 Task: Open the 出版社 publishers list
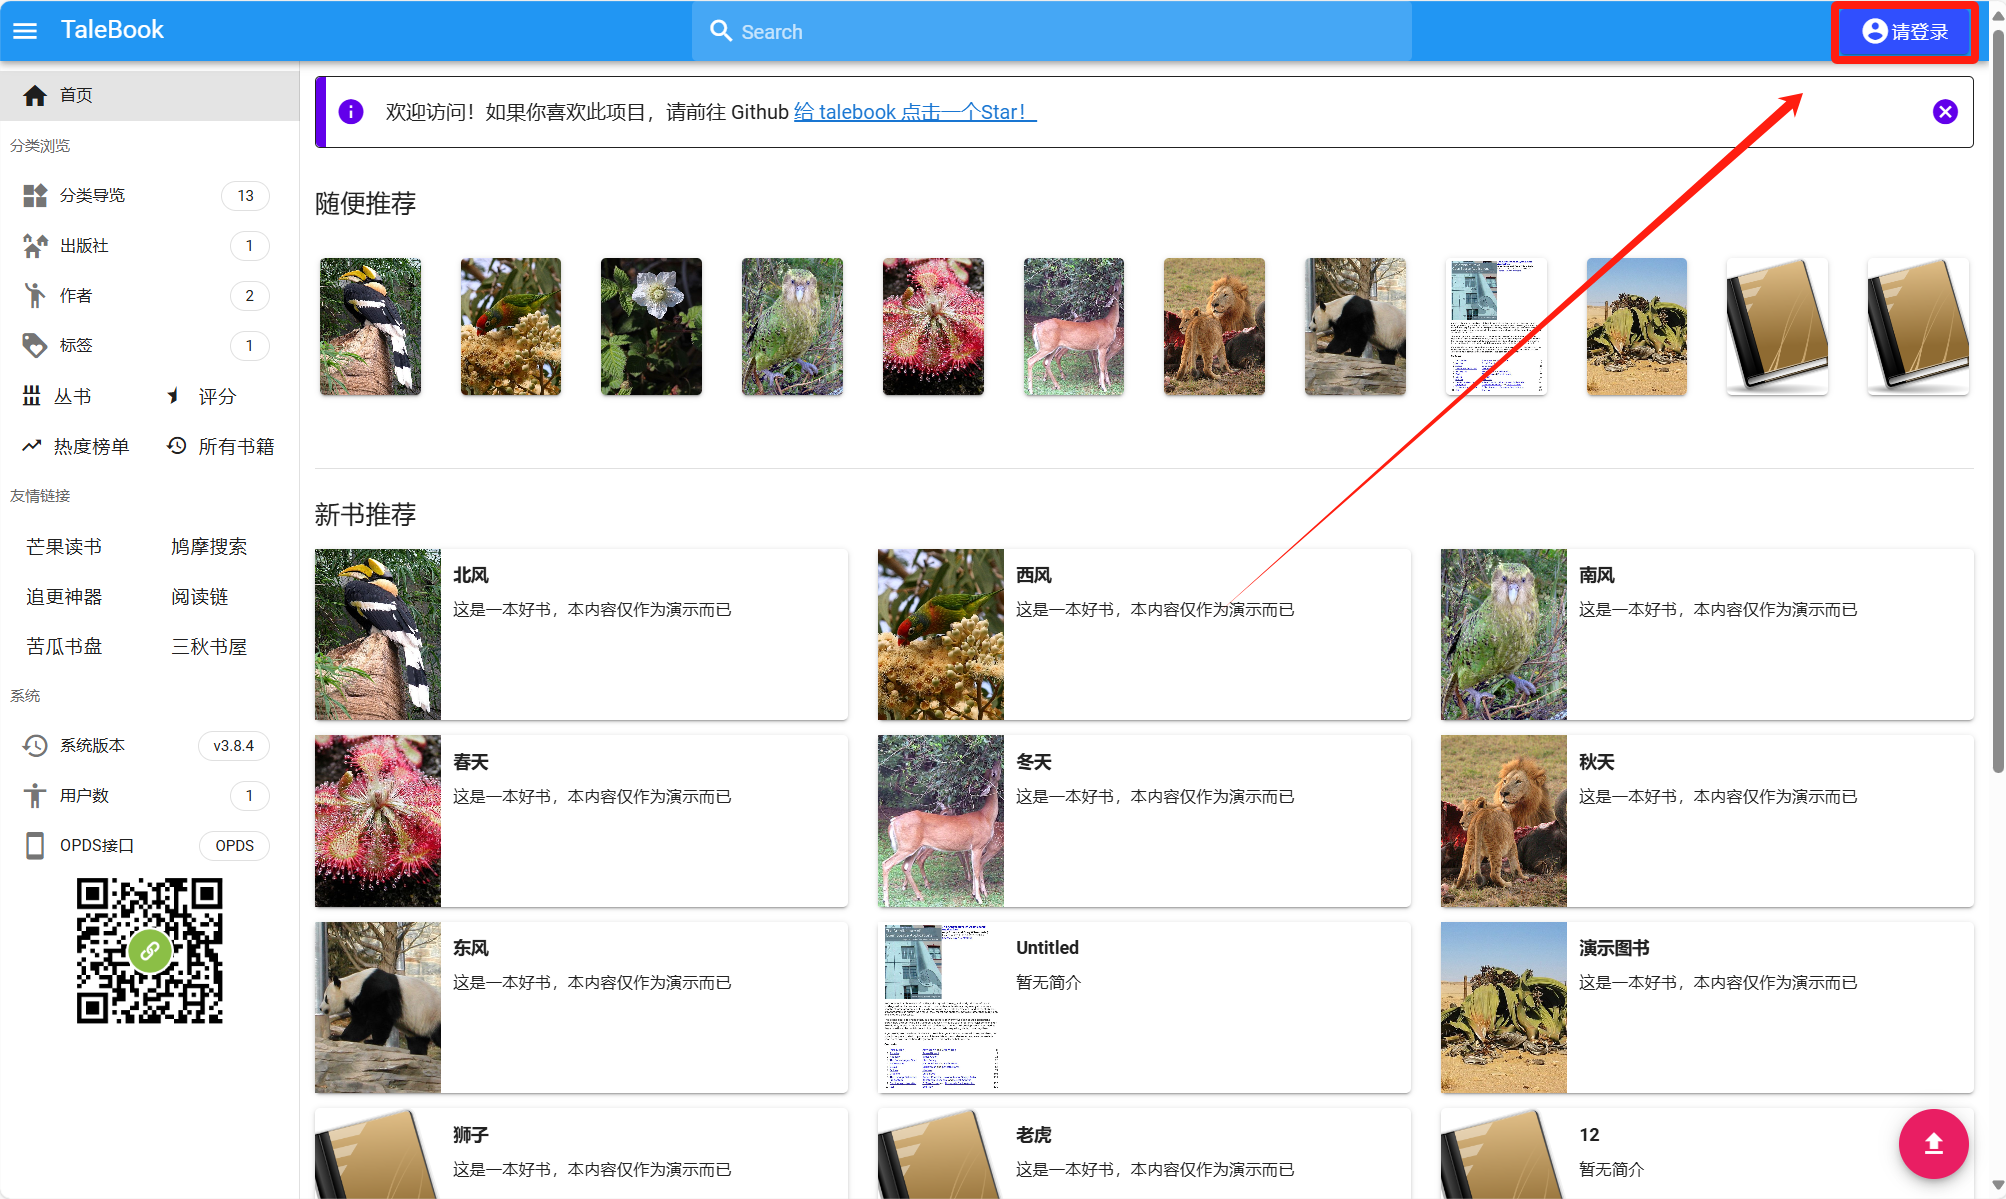pos(84,246)
